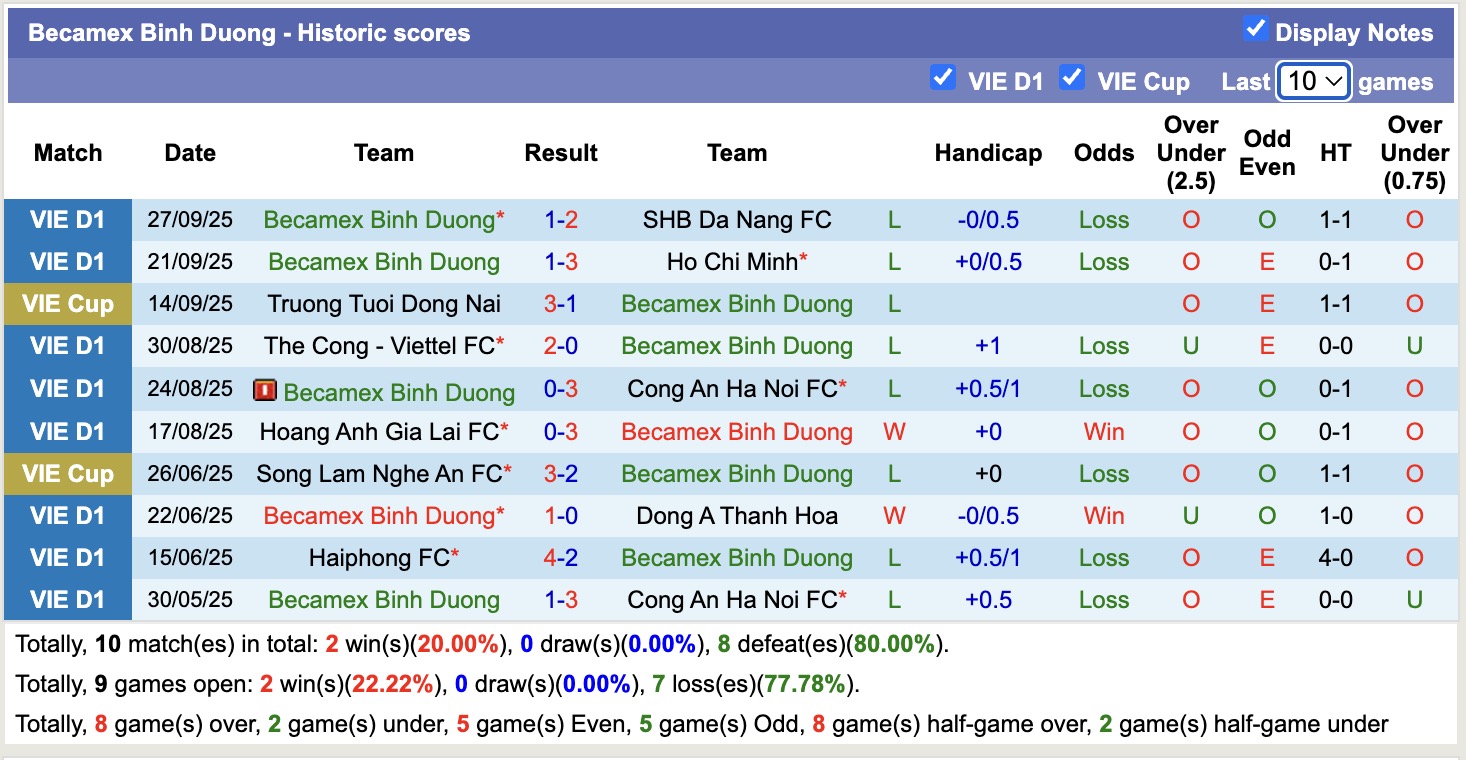Click the VIE Cup badge on the 26/06 row
The image size is (1466, 760).
tap(67, 473)
